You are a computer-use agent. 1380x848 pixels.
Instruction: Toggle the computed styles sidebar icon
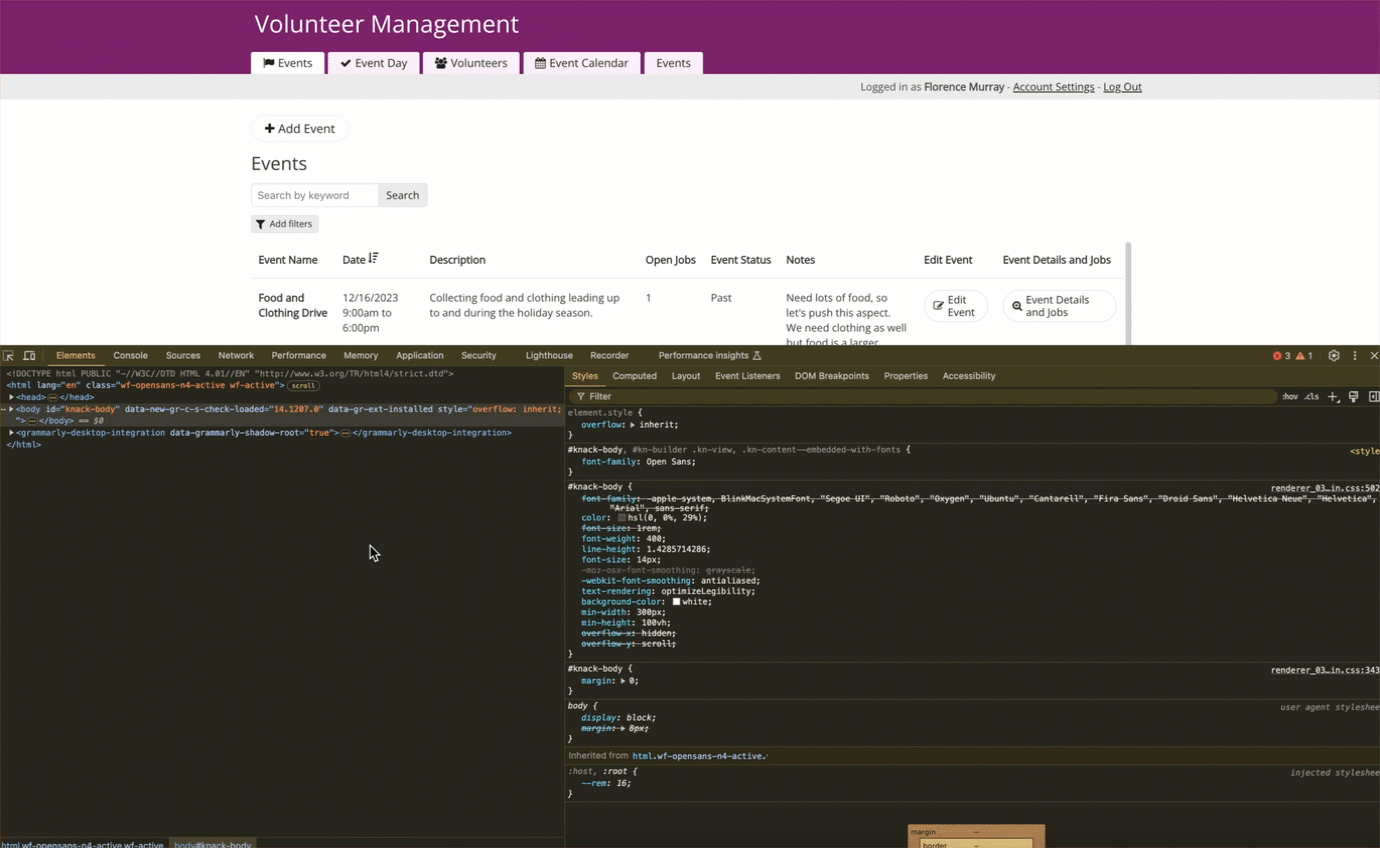coord(1374,397)
